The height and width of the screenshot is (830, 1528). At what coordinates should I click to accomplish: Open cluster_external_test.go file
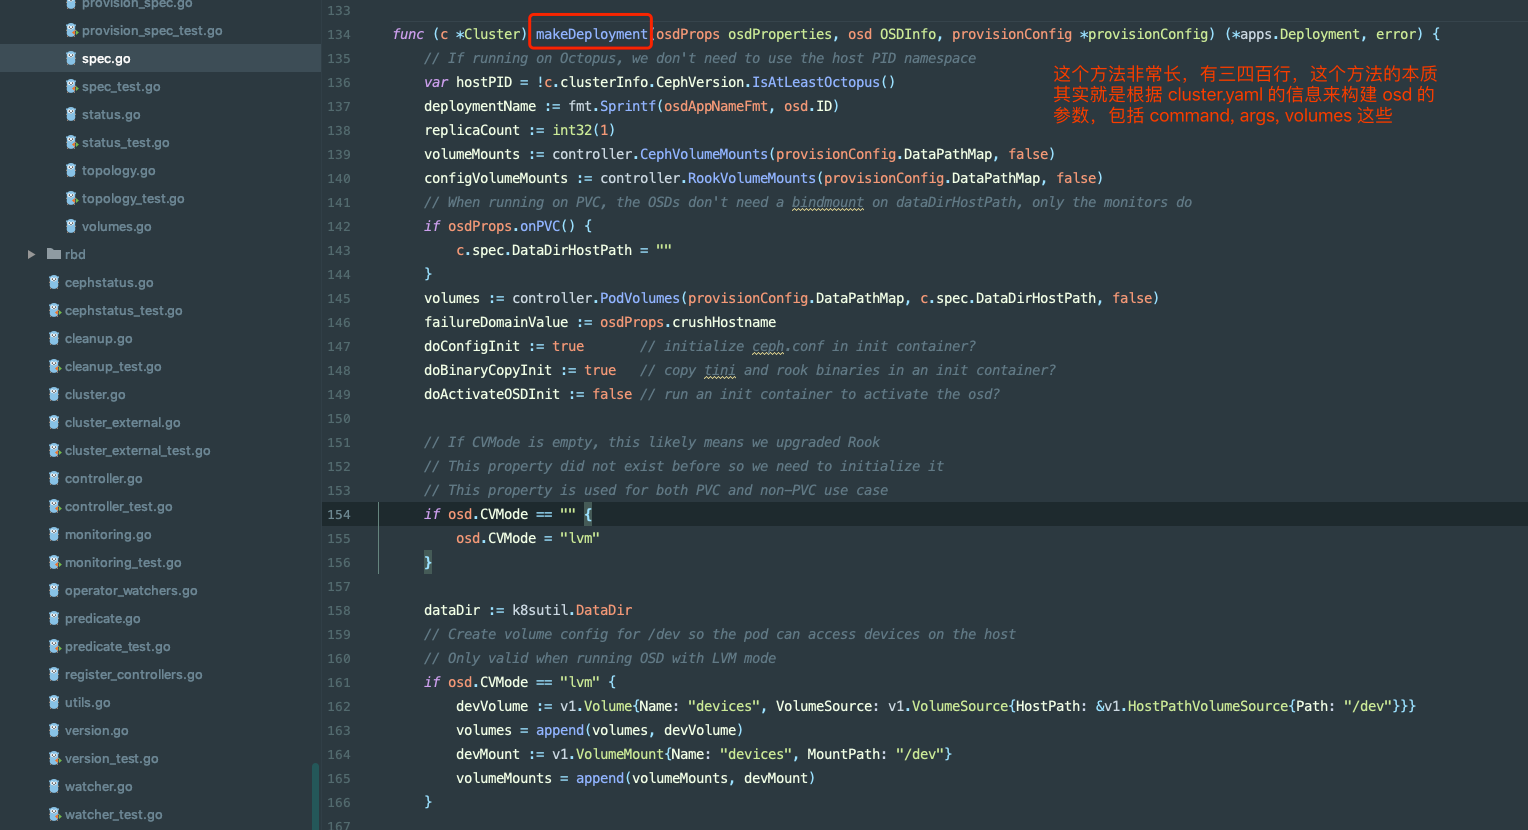point(137,451)
